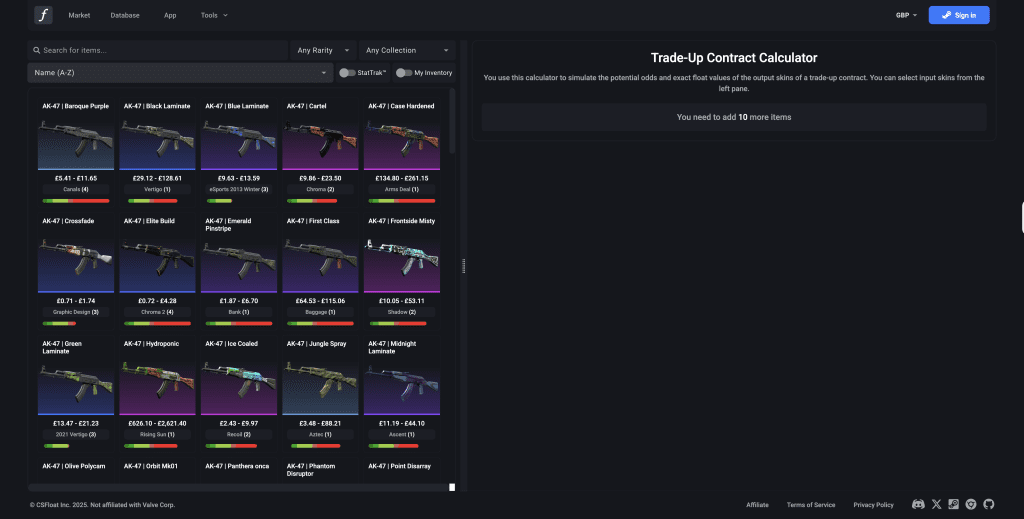This screenshot has width=1024, height=519.
Task: Select the AK-47 Hydroponic skin image
Action: (157, 387)
